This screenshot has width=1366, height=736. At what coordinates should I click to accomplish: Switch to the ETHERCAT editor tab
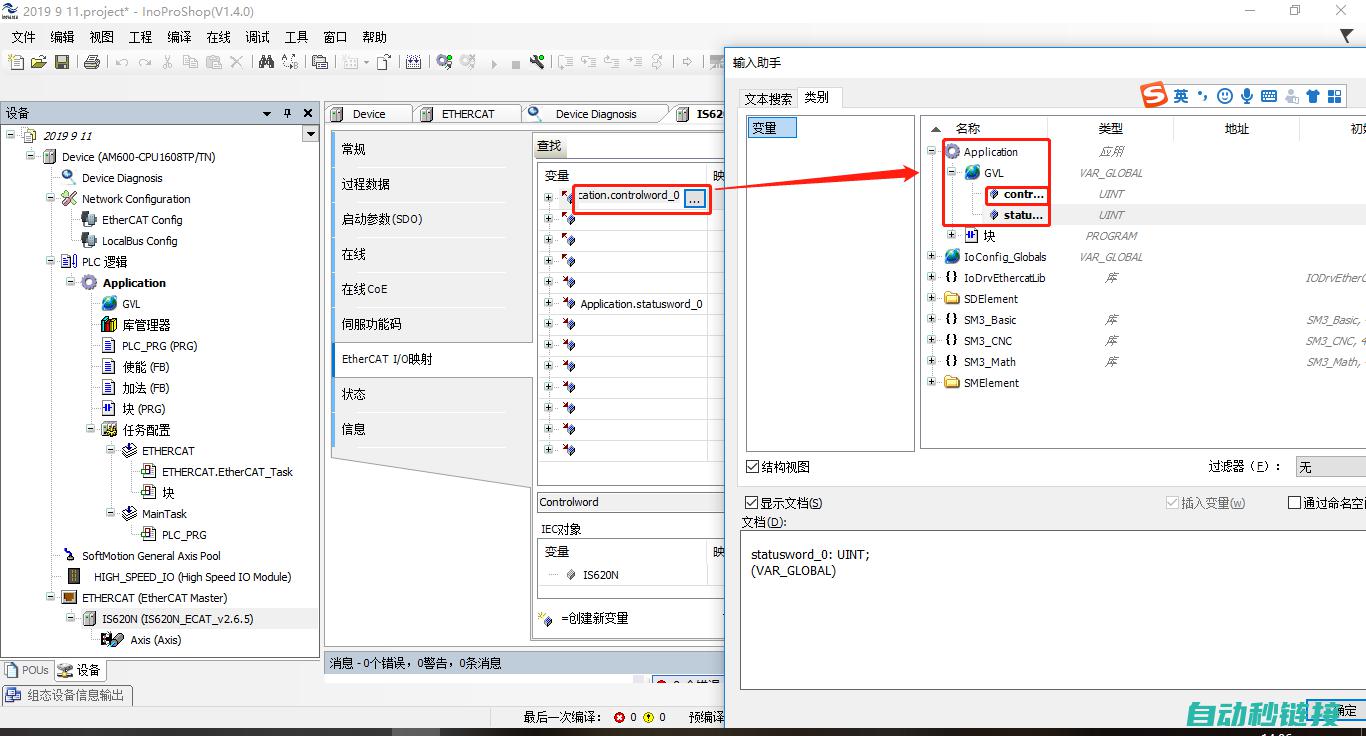(467, 114)
